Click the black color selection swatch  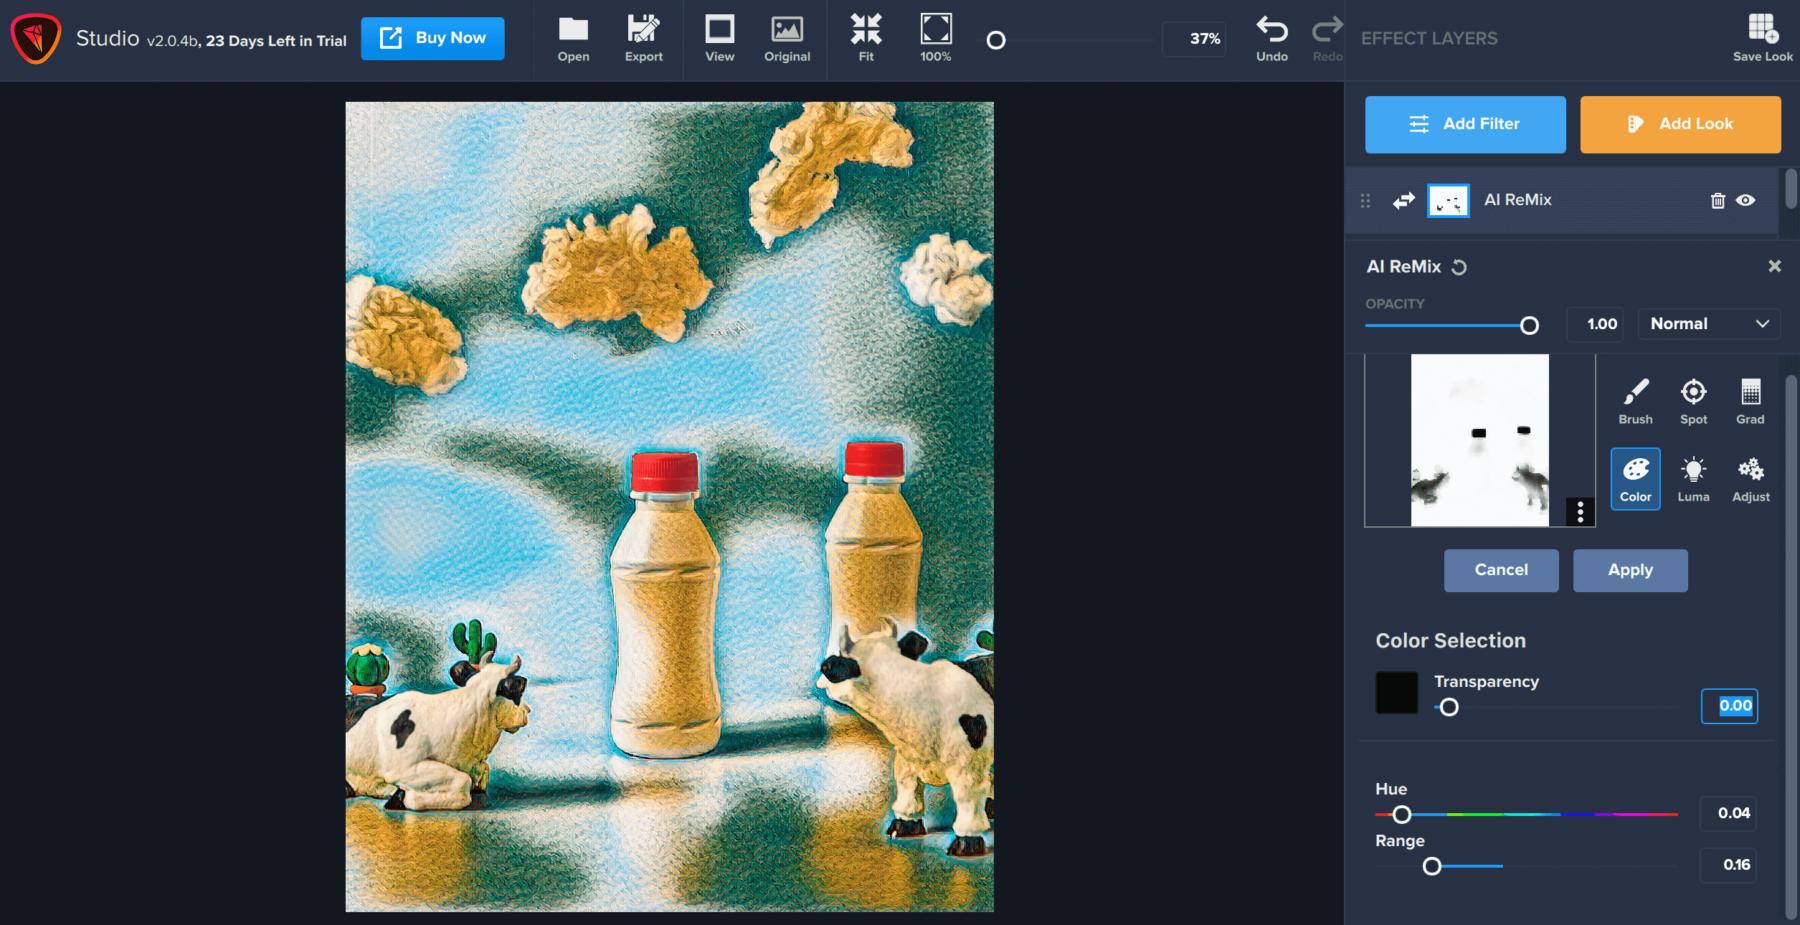(1397, 692)
